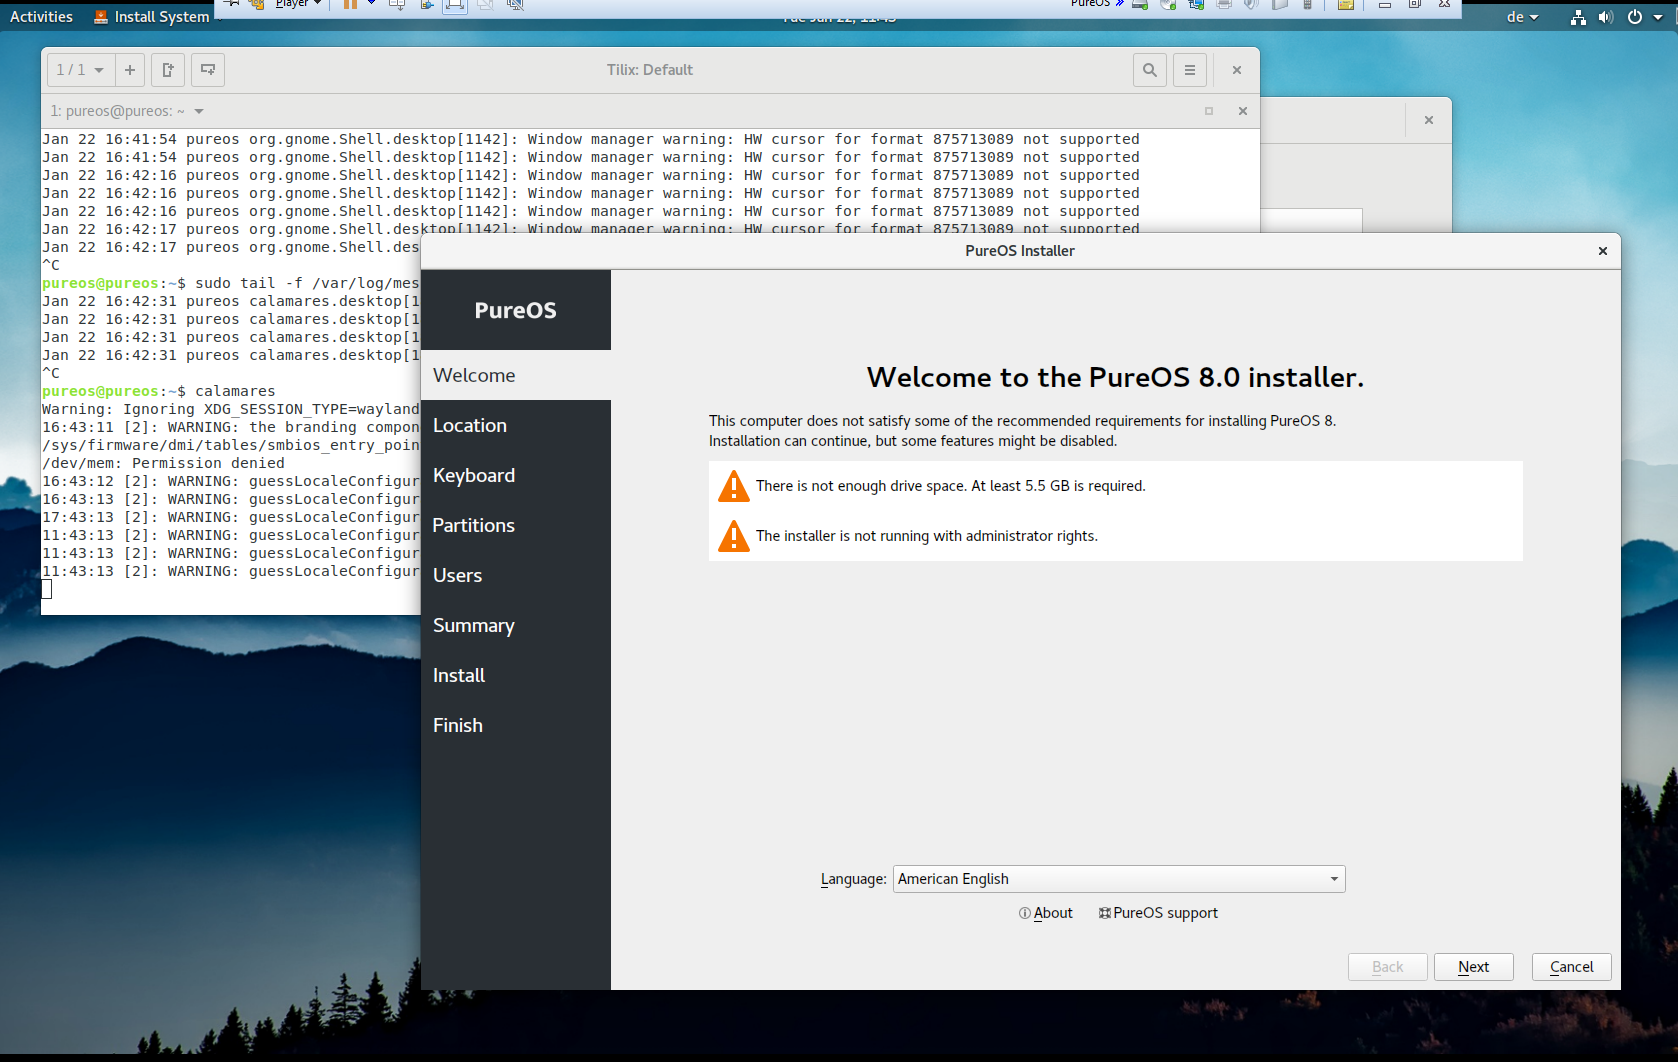1678x1062 pixels.
Task: Open the Install System app menu
Action: coord(152,17)
